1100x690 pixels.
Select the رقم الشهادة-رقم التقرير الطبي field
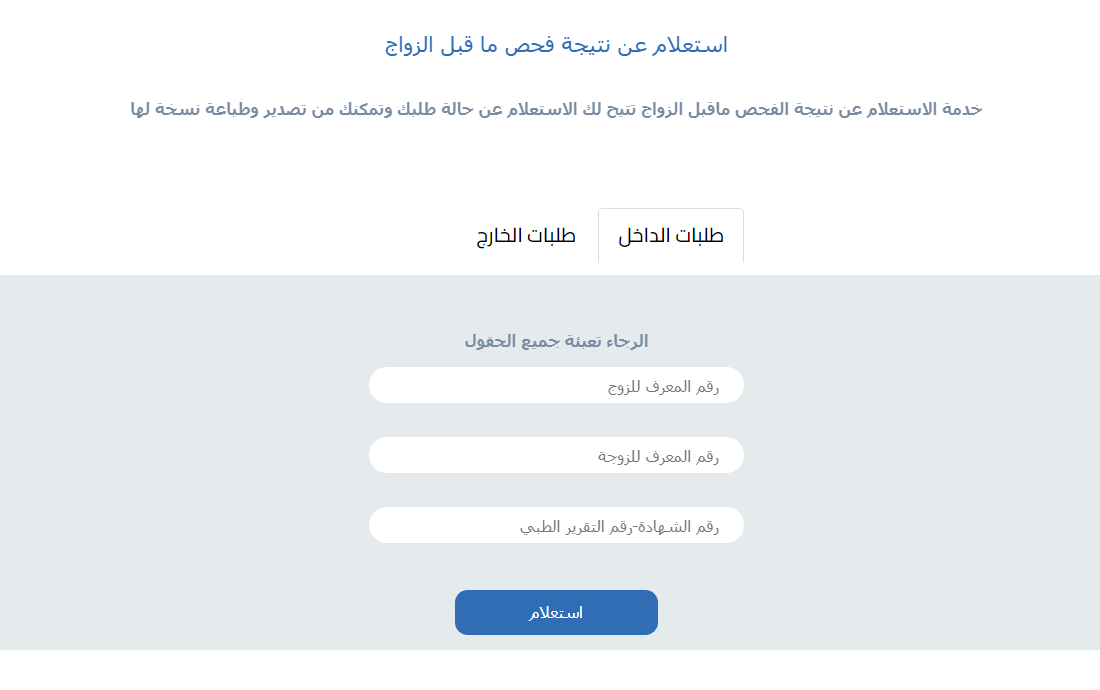pos(556,526)
